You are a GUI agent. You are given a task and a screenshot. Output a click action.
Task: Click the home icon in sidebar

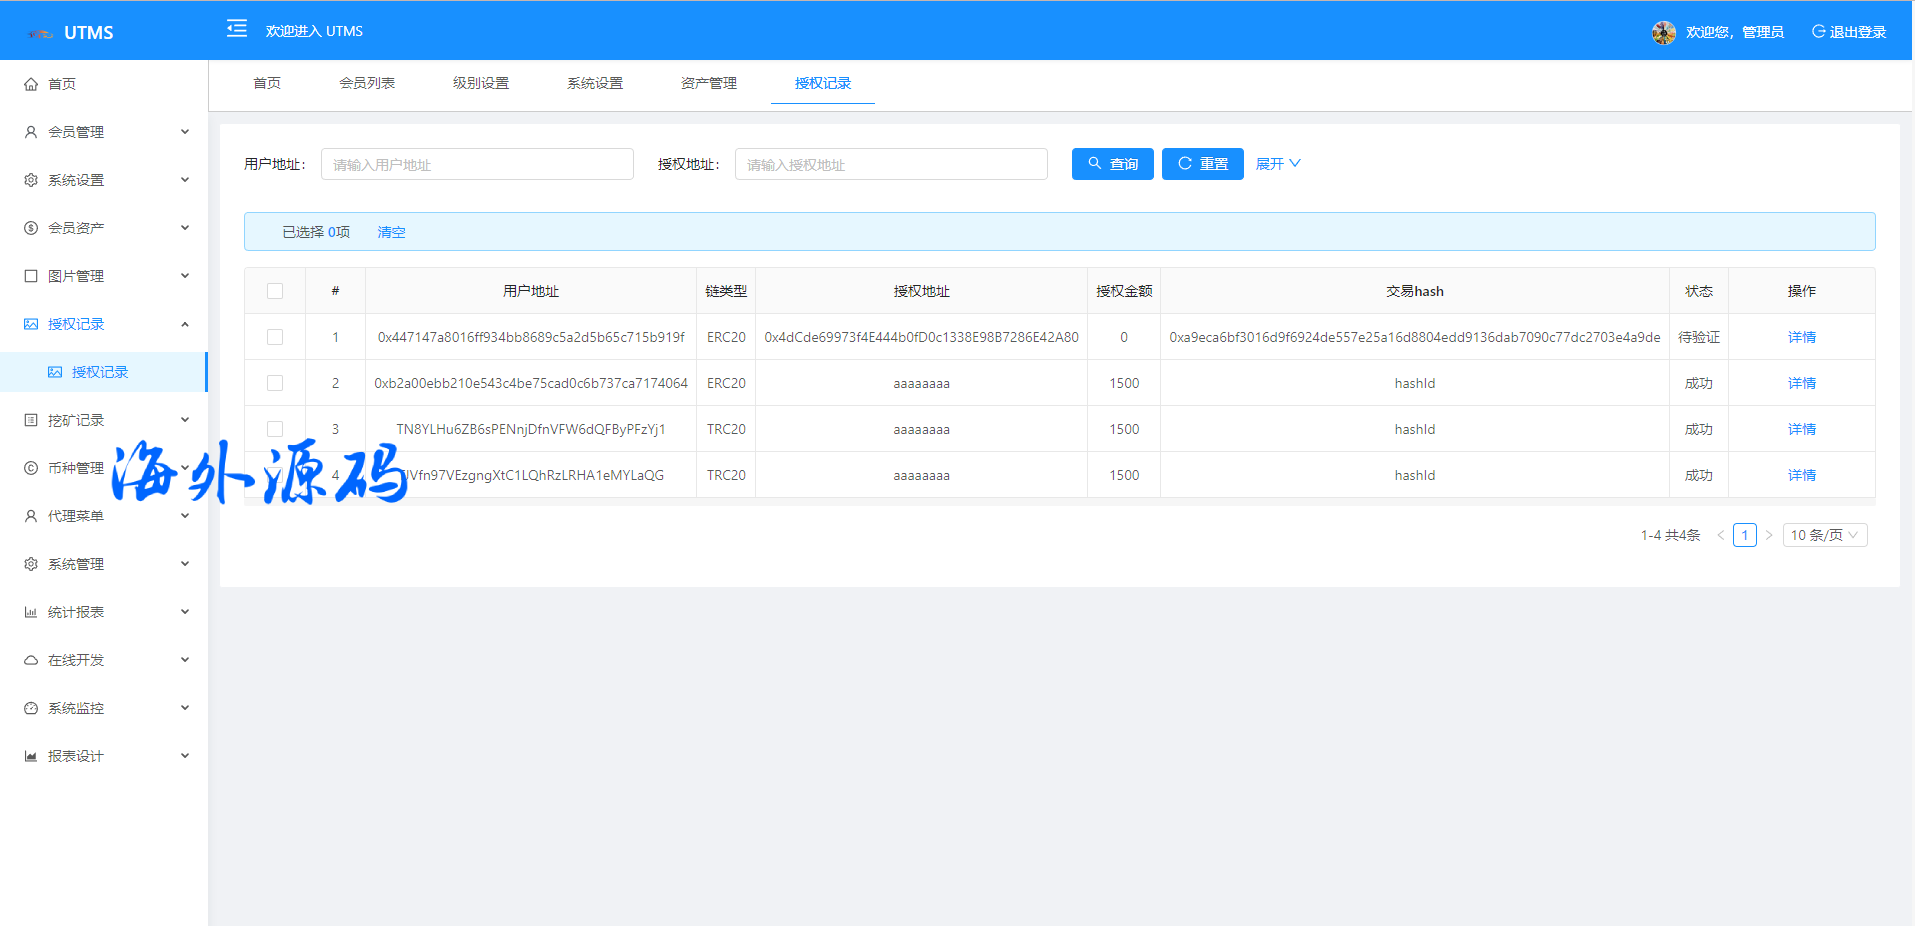tap(31, 84)
